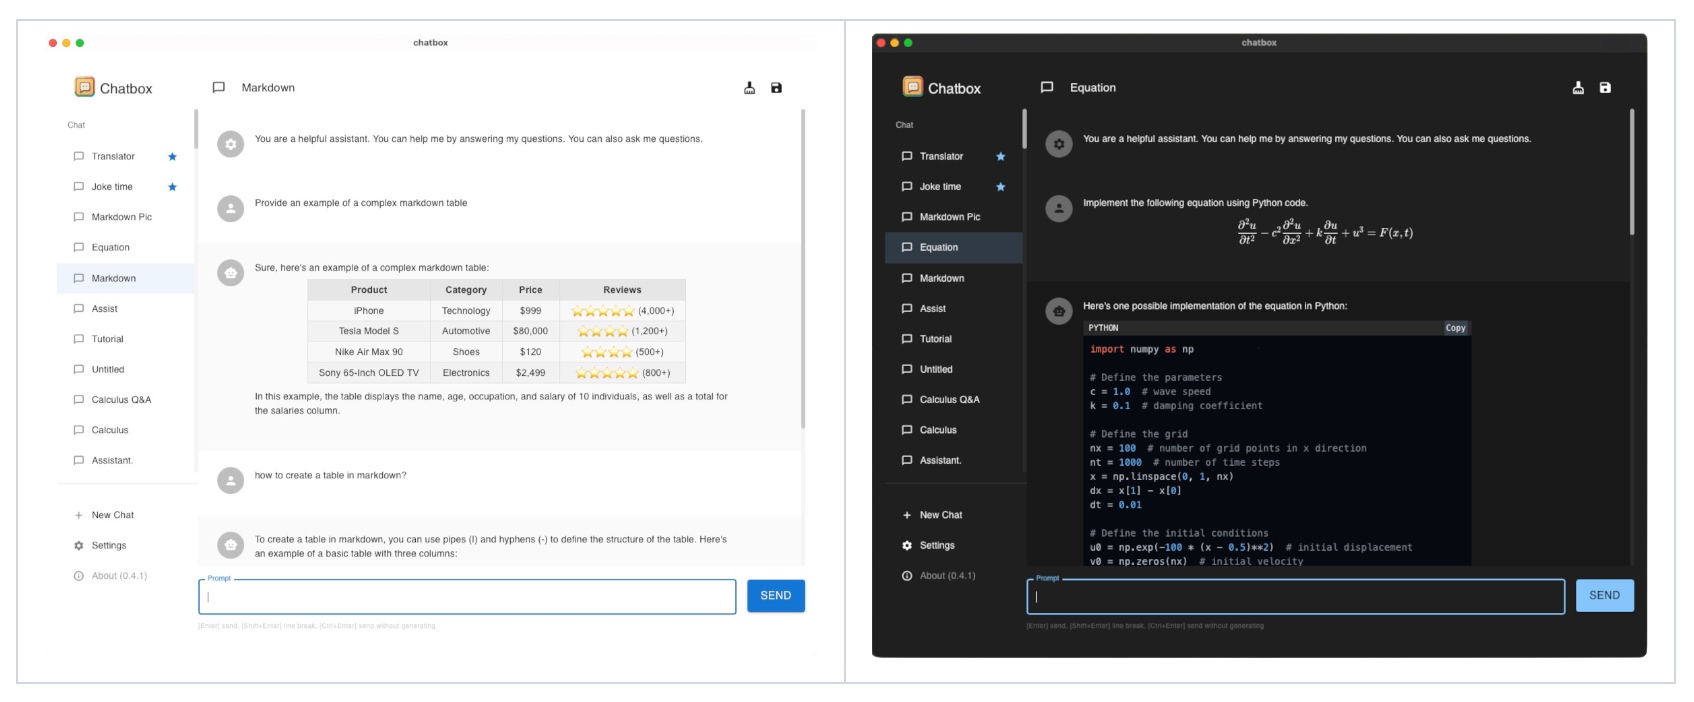Toggle the Translator star in dark sidebar
The height and width of the screenshot is (702, 1694).
1000,157
